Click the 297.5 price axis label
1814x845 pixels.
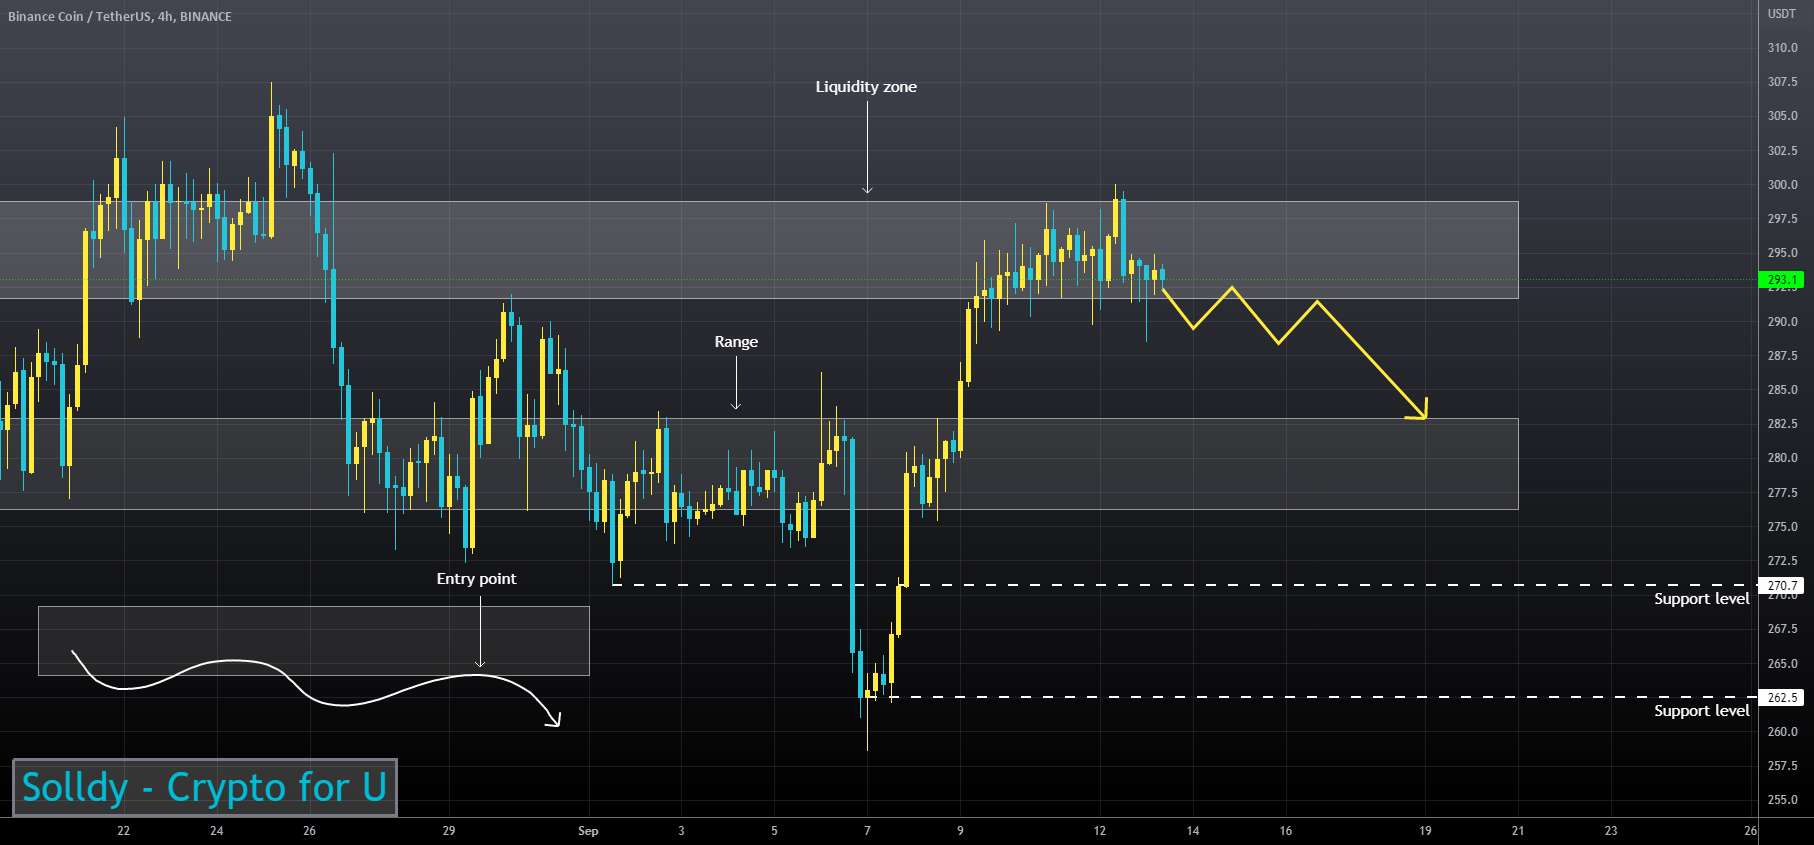coord(1782,219)
